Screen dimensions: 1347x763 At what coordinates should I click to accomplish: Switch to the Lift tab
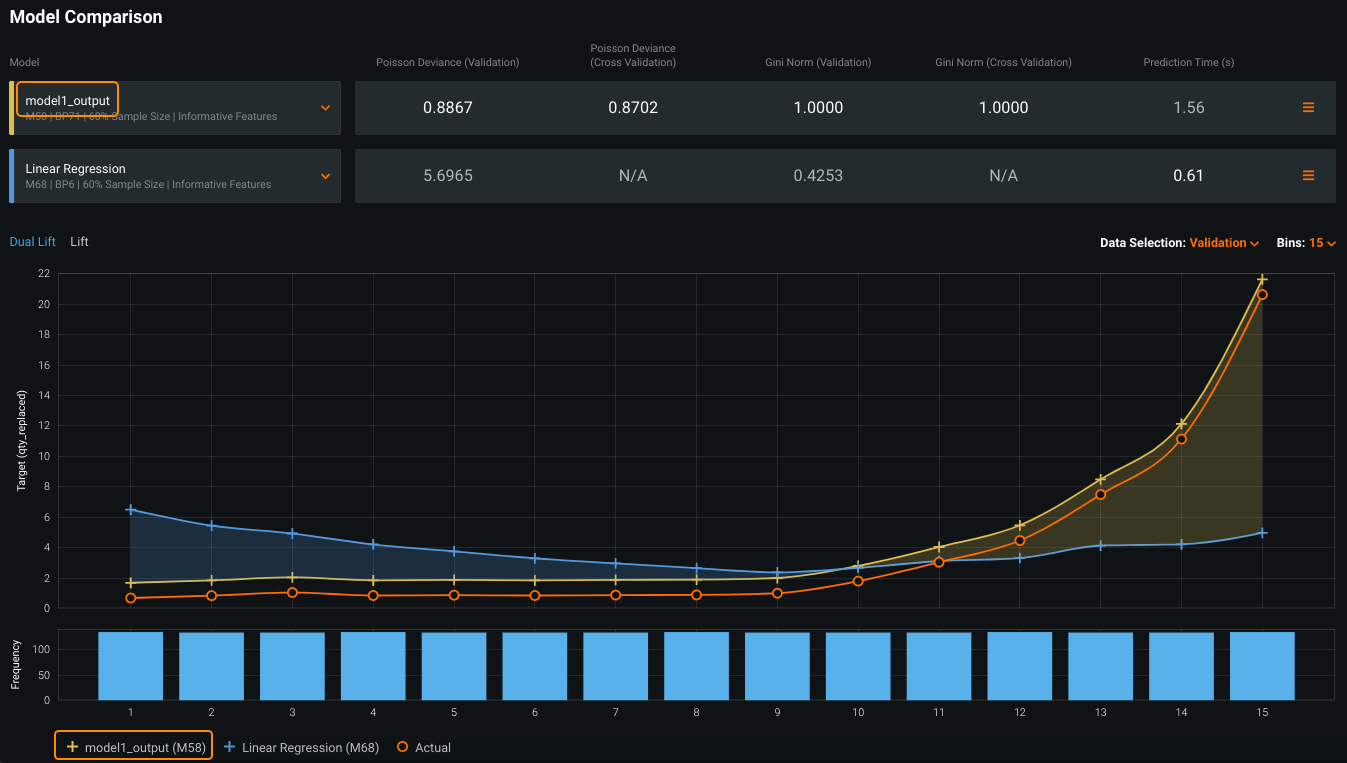coord(79,242)
